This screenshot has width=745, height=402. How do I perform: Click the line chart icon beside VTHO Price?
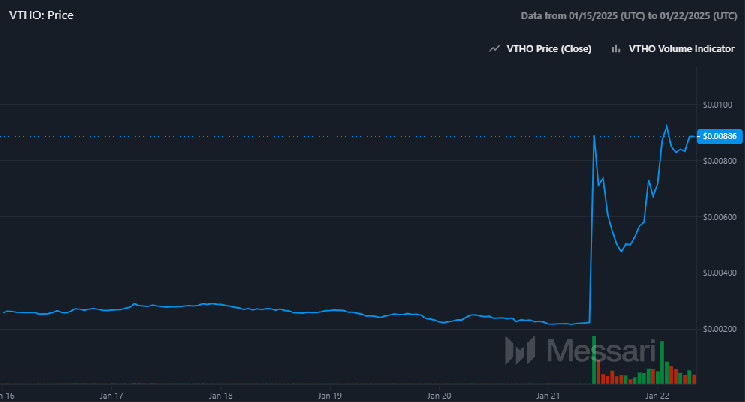495,48
